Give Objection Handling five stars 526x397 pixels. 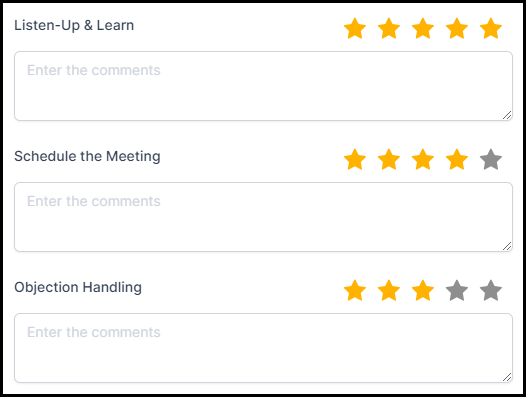point(491,290)
